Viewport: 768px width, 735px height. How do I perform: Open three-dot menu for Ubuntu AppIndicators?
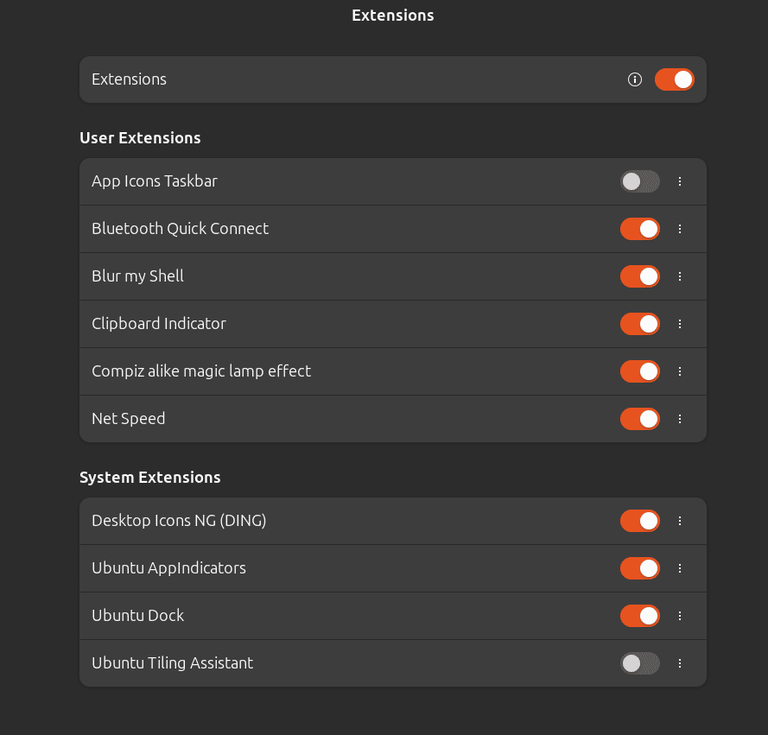pyautogui.click(x=680, y=568)
